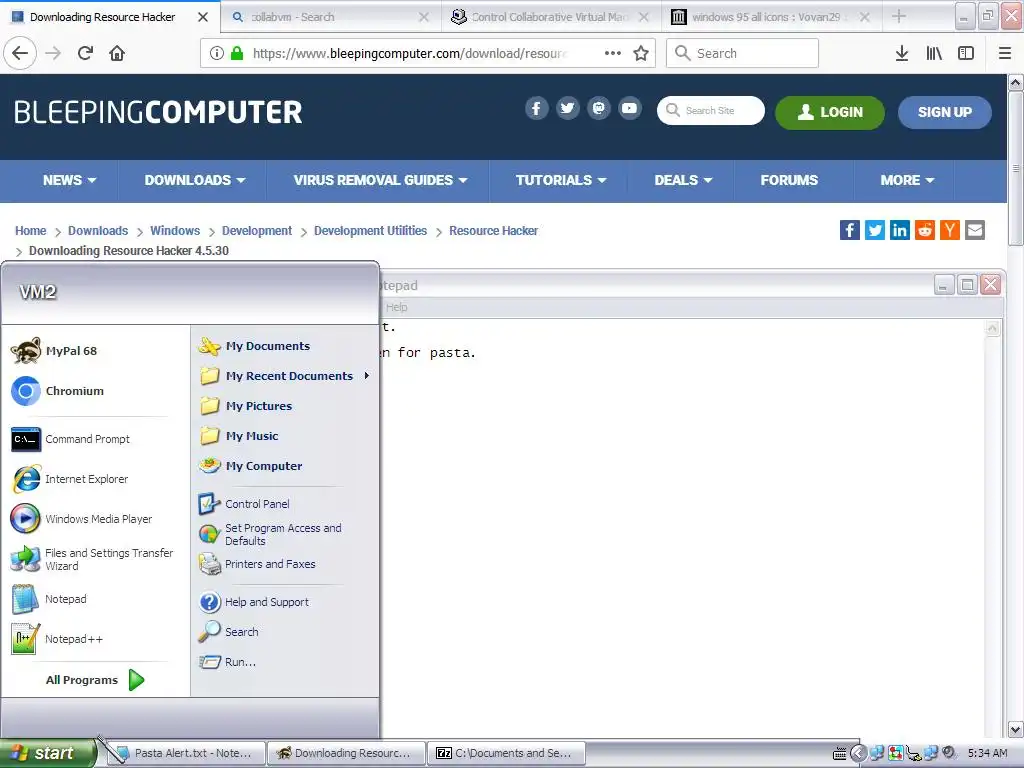Expand All Programs list

[x=95, y=680]
